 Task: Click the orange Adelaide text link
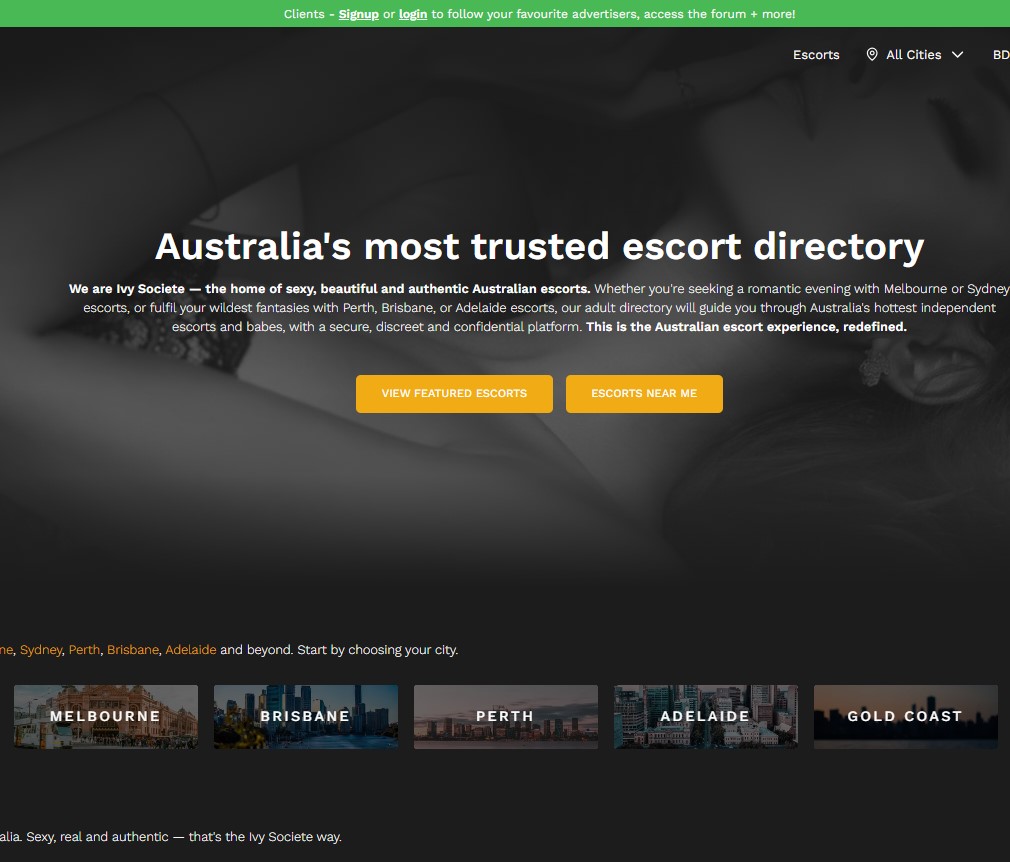pos(190,650)
